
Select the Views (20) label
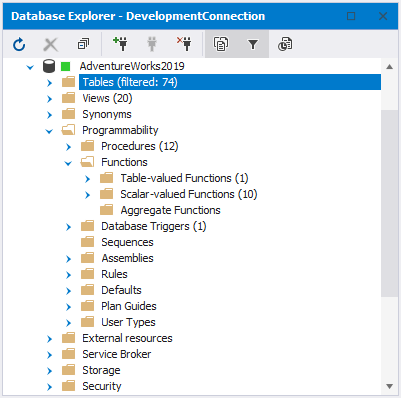tap(107, 98)
